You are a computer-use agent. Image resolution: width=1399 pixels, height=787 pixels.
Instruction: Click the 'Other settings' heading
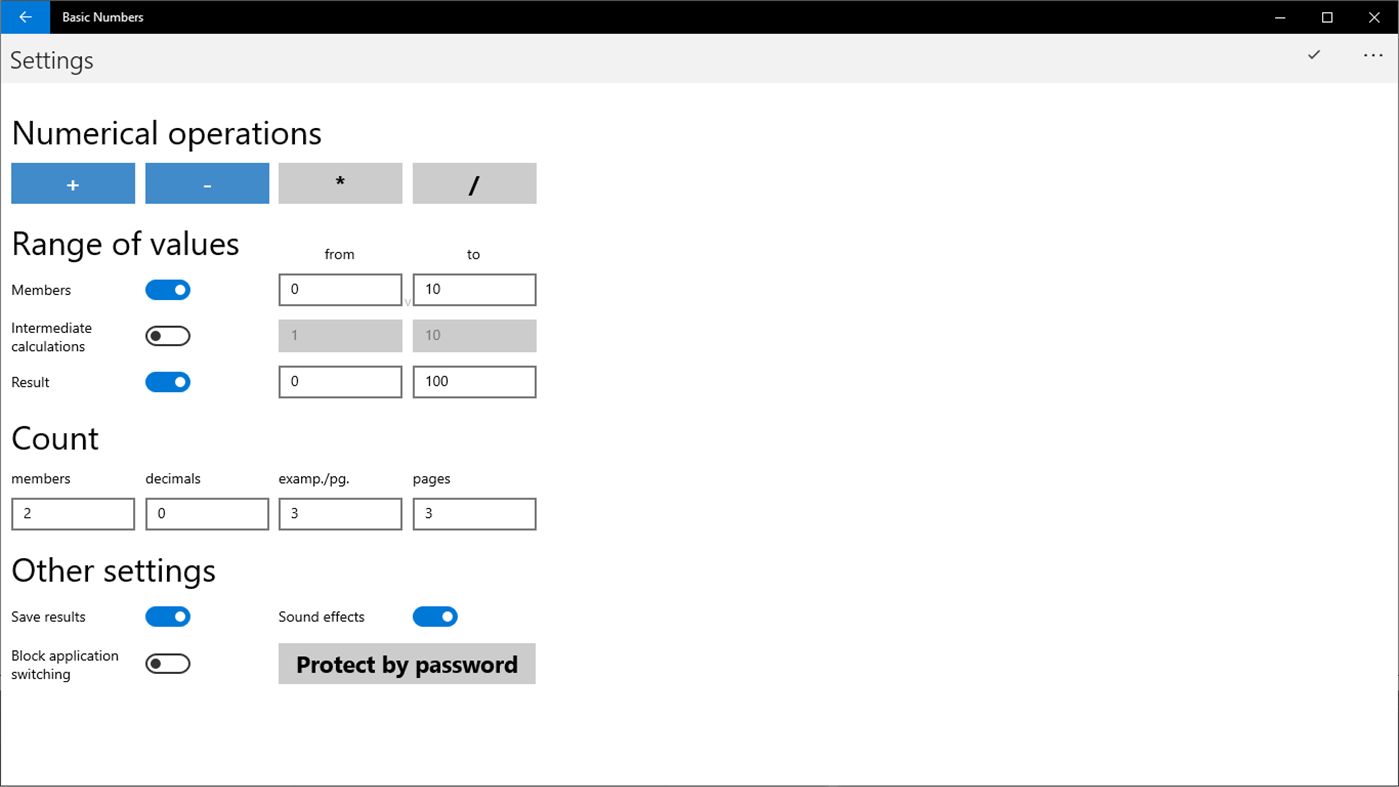(113, 570)
